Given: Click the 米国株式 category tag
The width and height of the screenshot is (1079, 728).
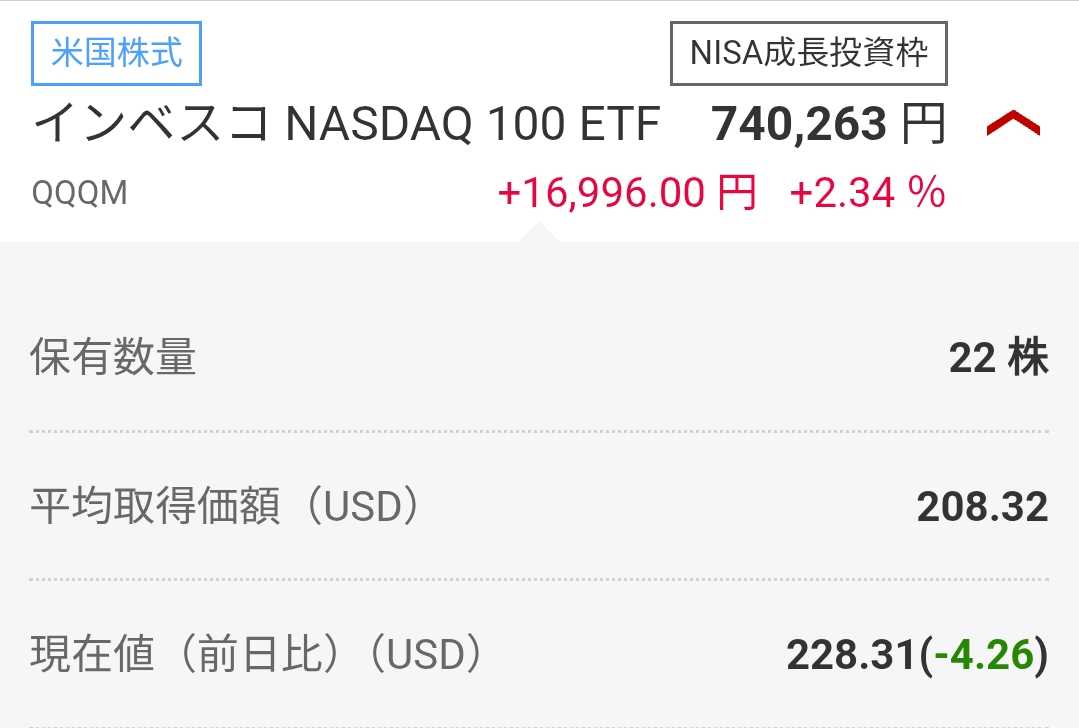Looking at the screenshot, I should click(117, 53).
